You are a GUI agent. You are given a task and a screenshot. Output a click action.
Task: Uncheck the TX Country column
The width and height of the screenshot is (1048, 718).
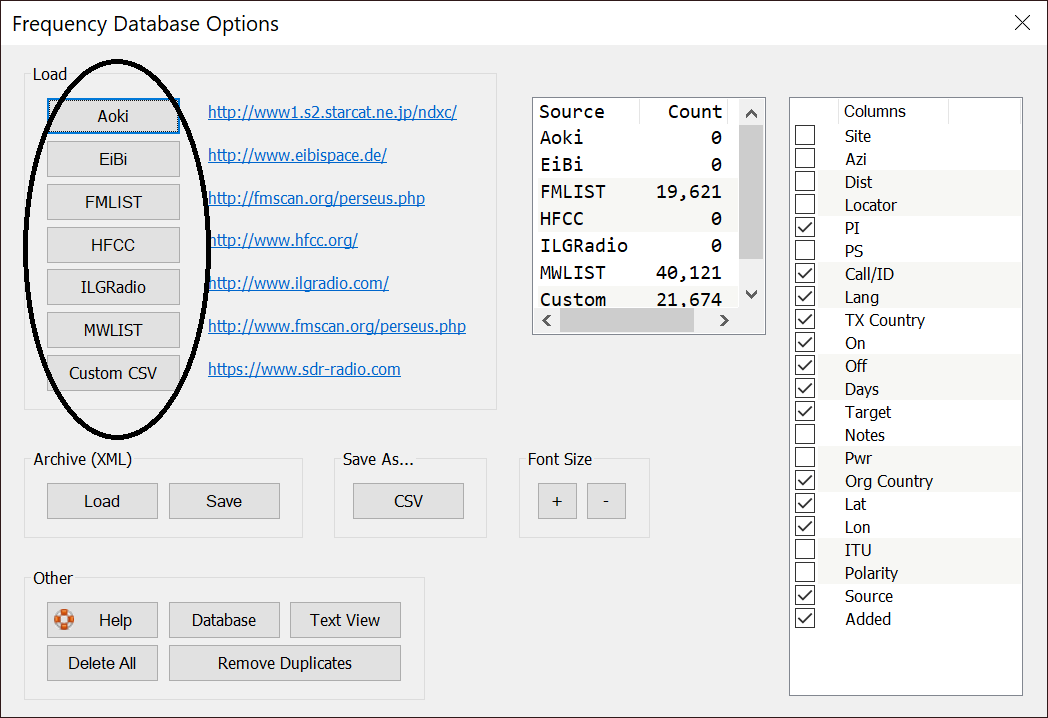pos(805,320)
